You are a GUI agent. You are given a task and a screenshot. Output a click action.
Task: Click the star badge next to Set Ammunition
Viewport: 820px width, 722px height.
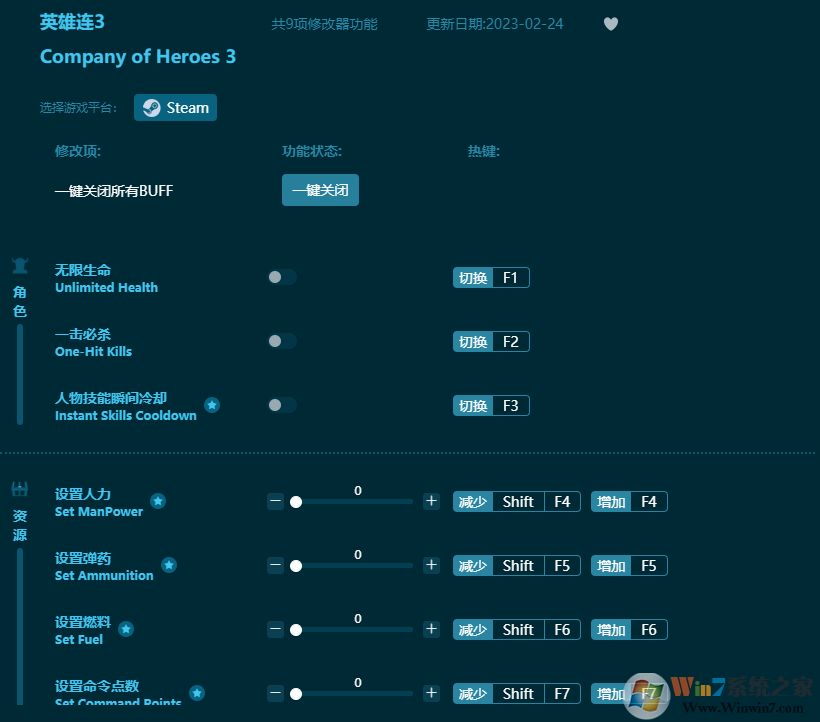coord(169,565)
